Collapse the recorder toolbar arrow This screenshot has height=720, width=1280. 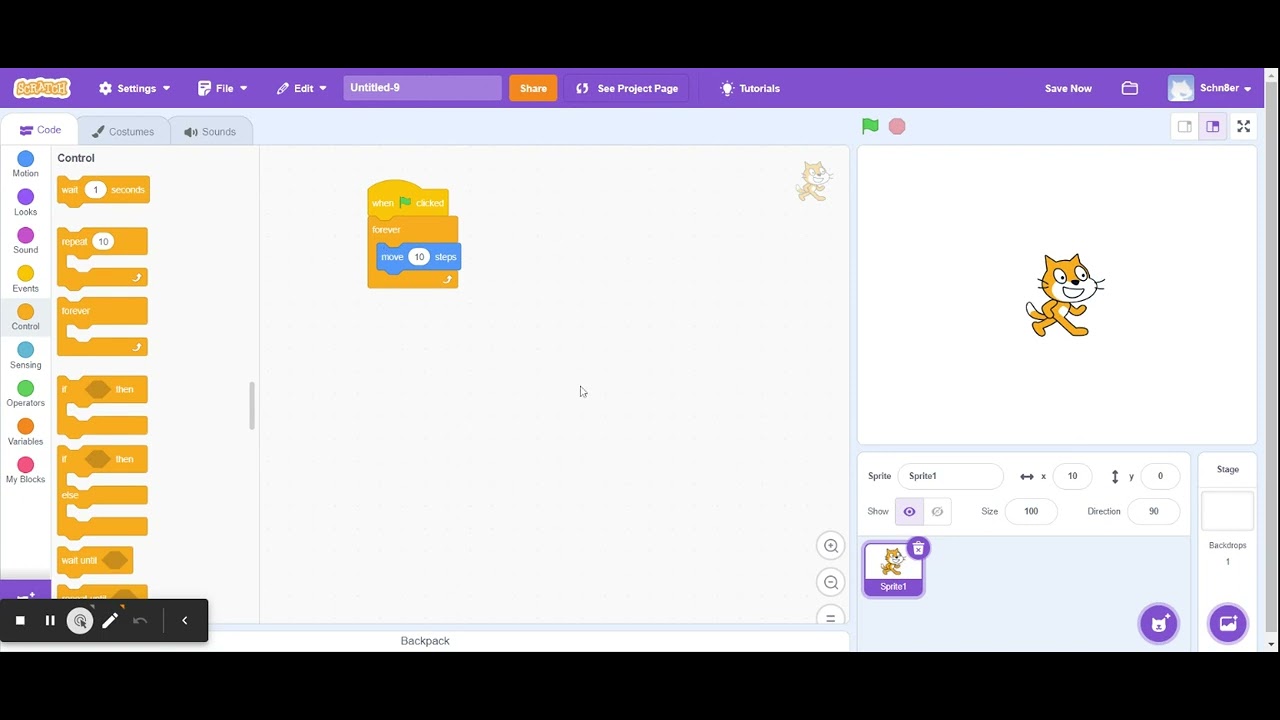pos(184,620)
